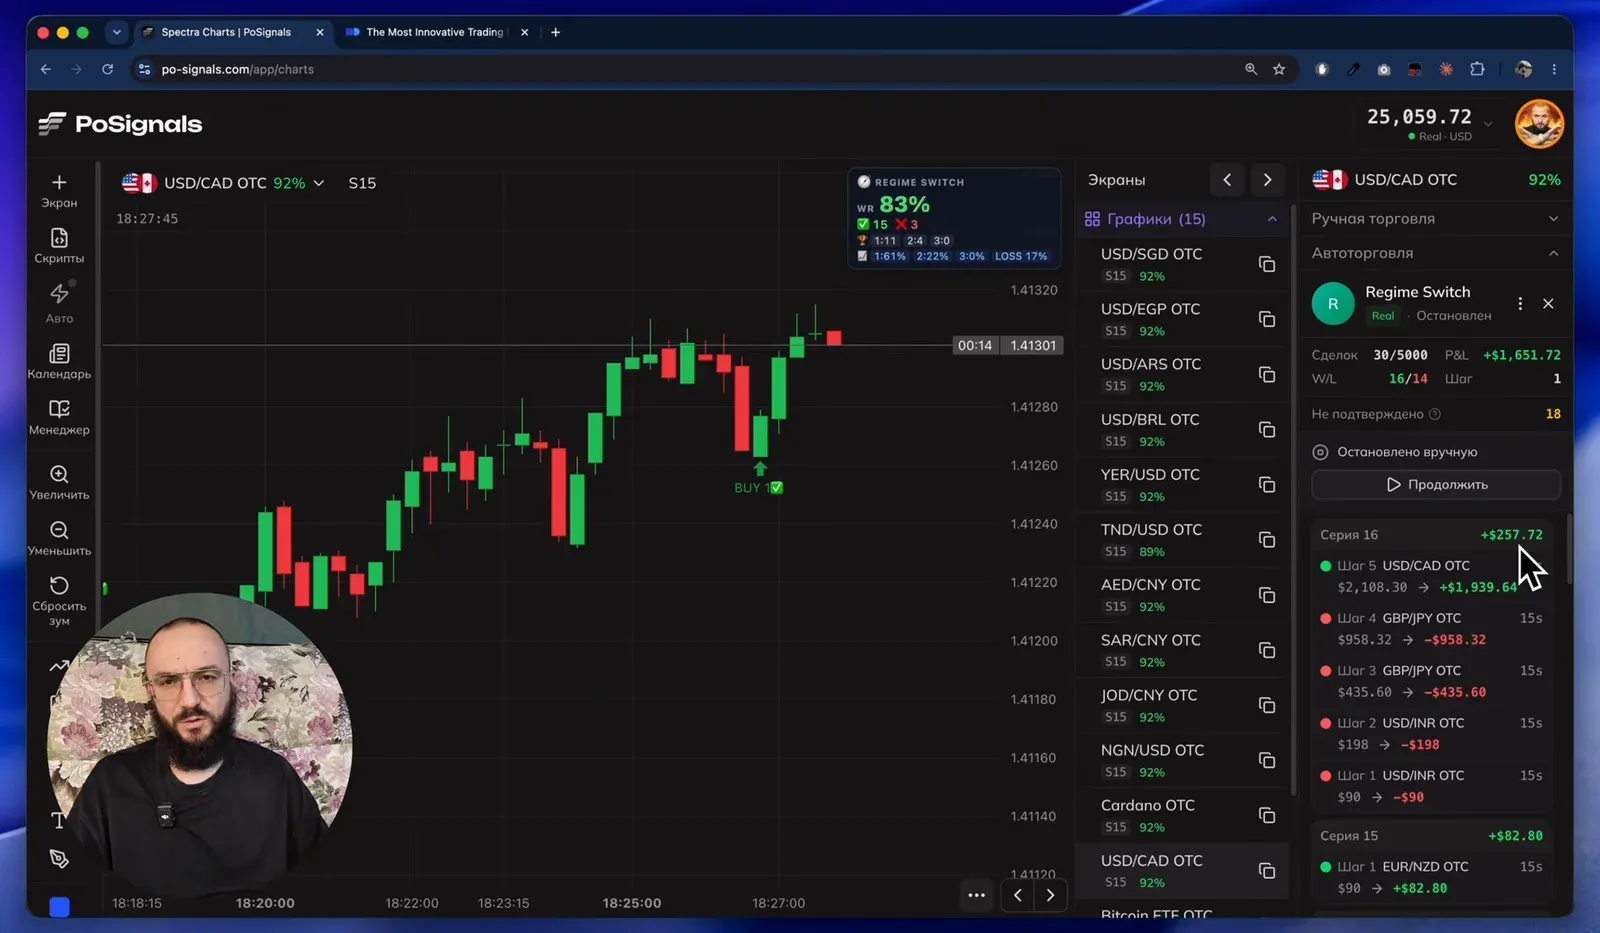Zoom out with Уменьшить icon
Viewport: 1600px width, 933px height.
[59, 538]
